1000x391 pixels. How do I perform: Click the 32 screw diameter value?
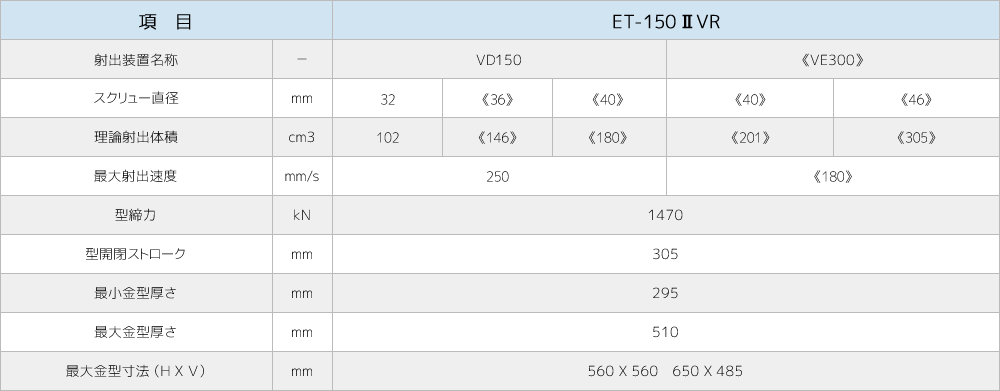(x=387, y=99)
